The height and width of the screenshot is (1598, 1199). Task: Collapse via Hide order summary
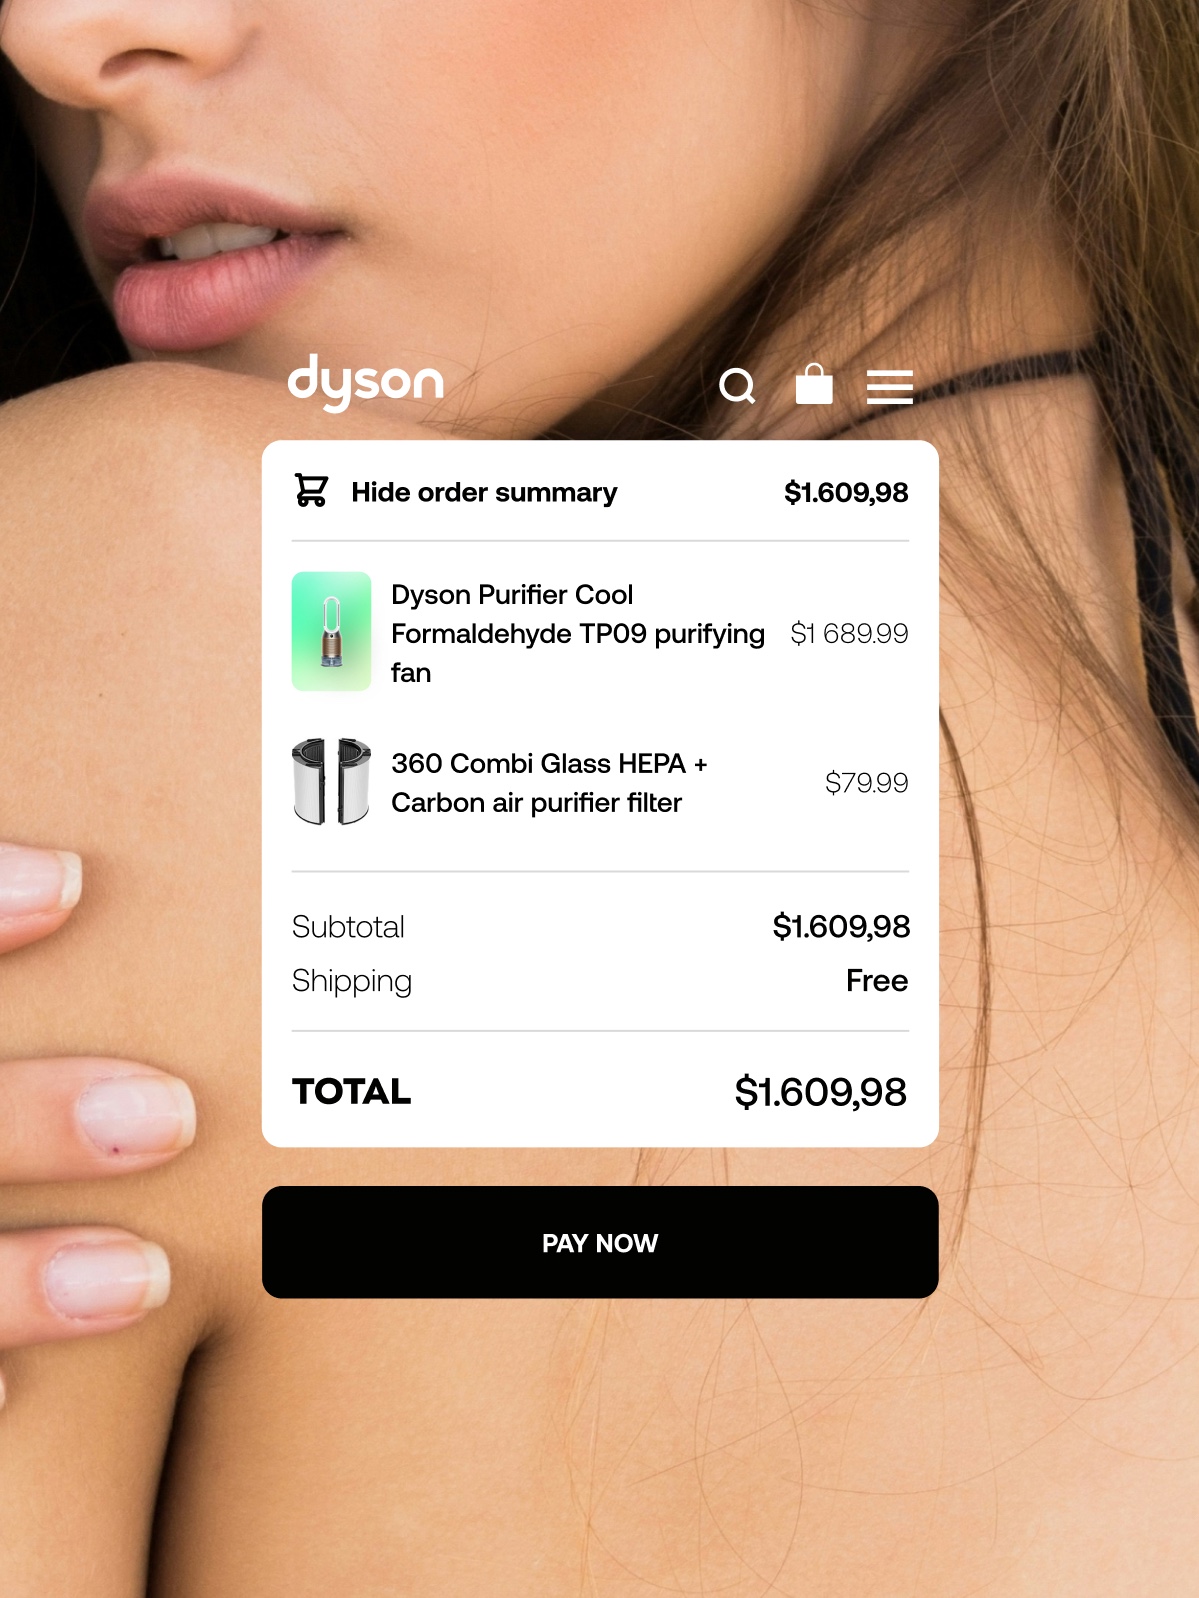(x=484, y=492)
